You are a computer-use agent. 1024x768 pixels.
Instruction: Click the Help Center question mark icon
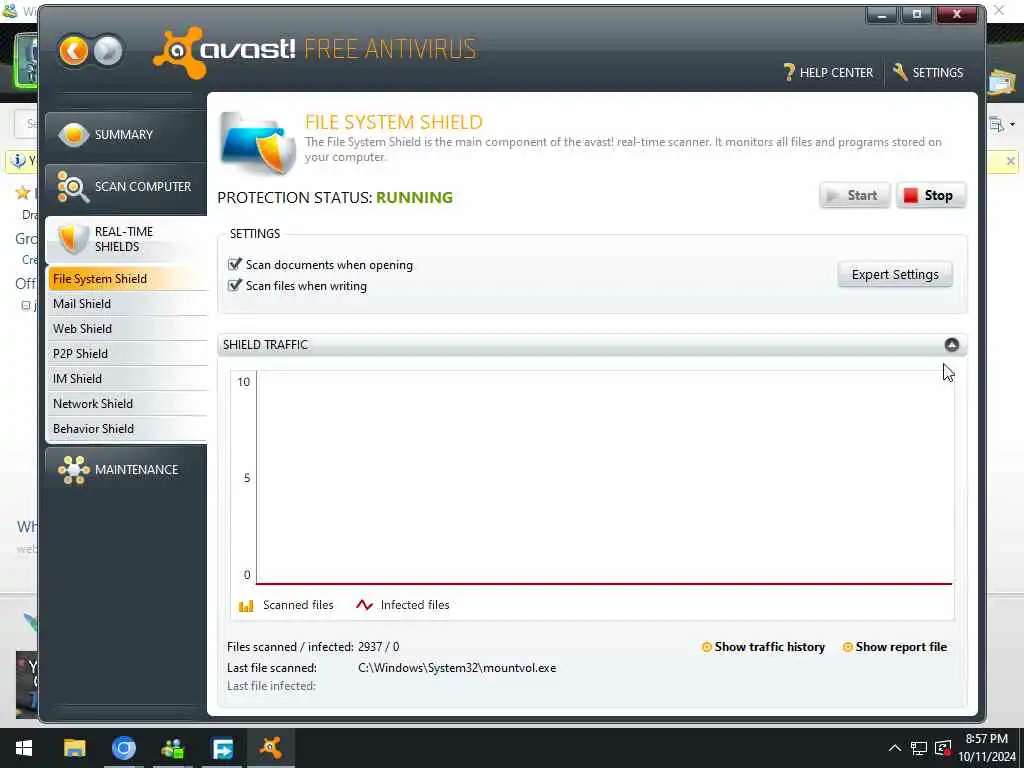click(x=789, y=72)
